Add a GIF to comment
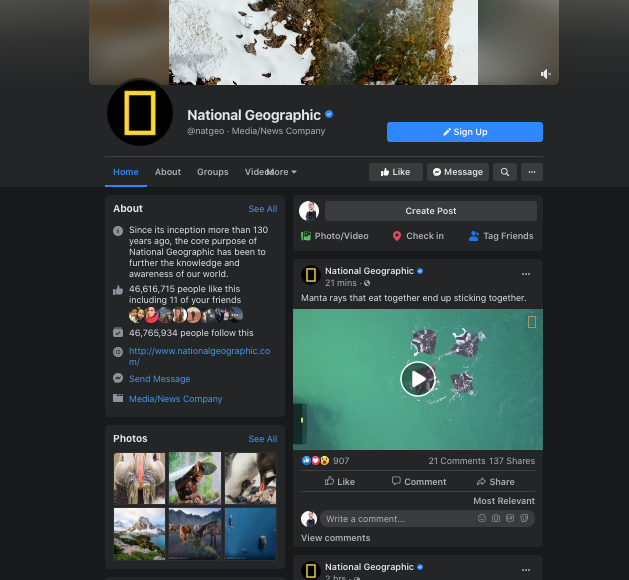Screen dimensions: 629x580 pos(510,518)
